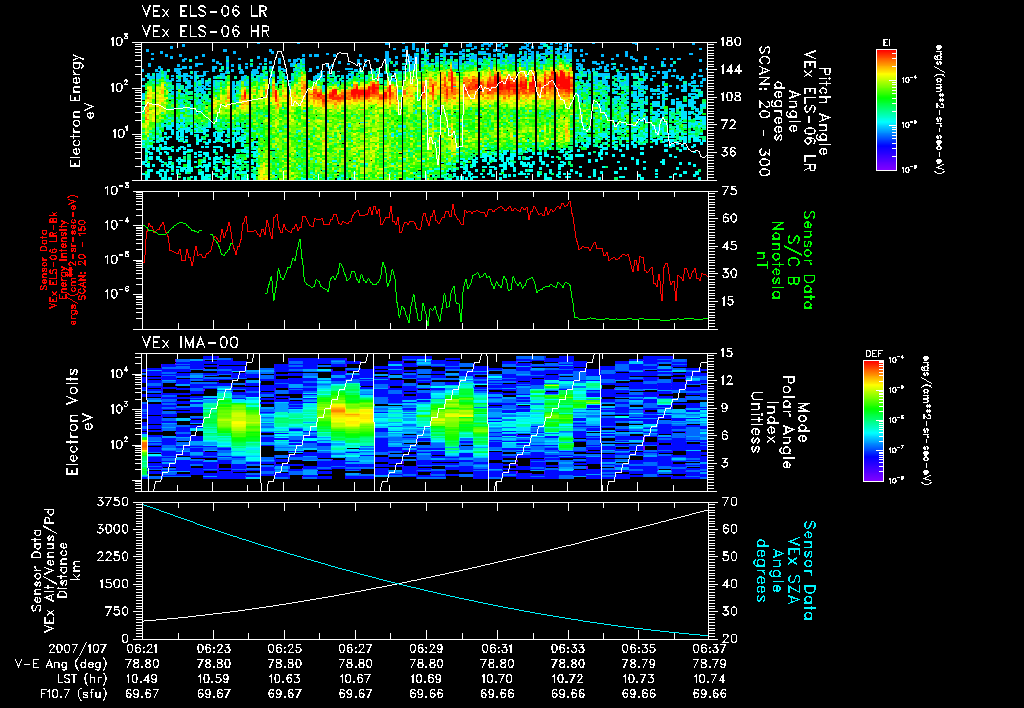
Task: Select the 'VEx ELS-06 LR' plot title
Action: 205,12
